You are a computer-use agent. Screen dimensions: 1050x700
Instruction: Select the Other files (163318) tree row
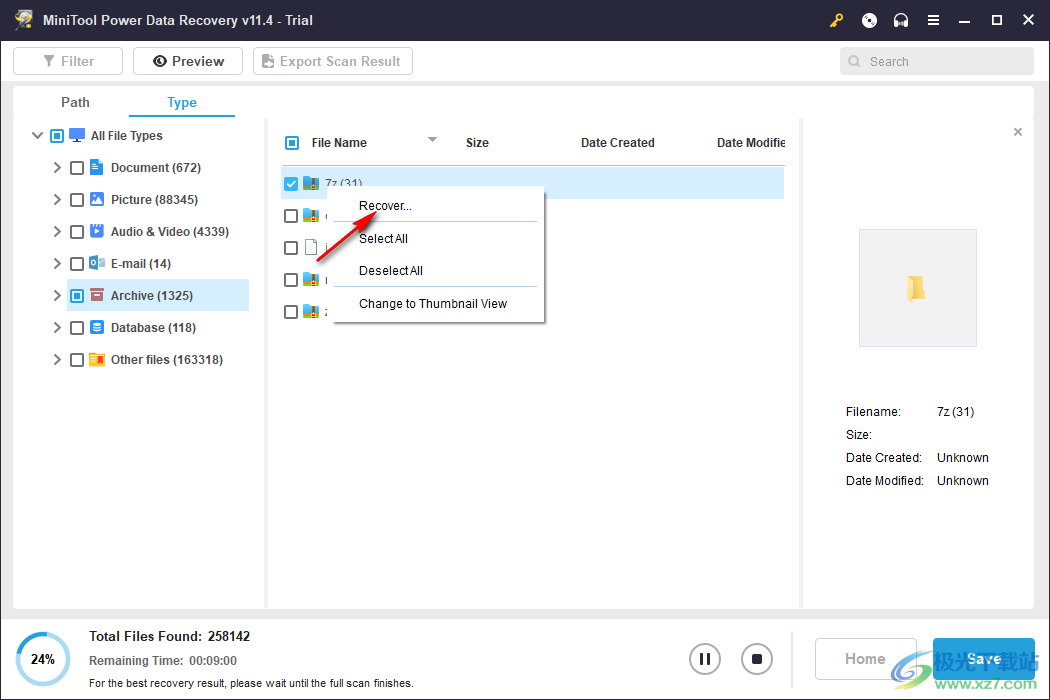[x=158, y=360]
